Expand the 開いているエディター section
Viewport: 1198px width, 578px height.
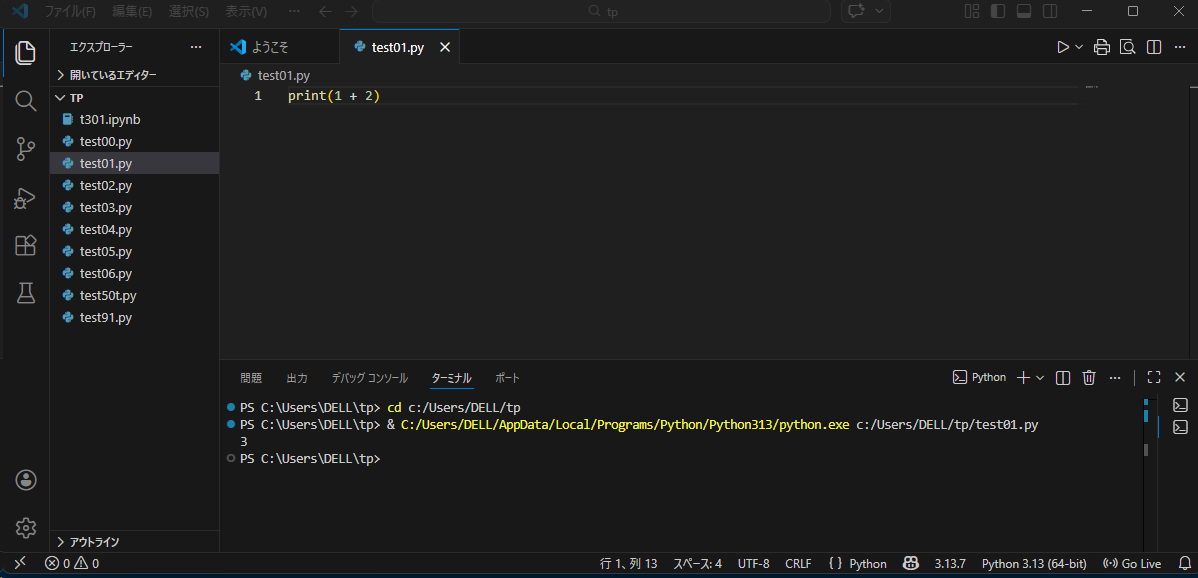112,75
